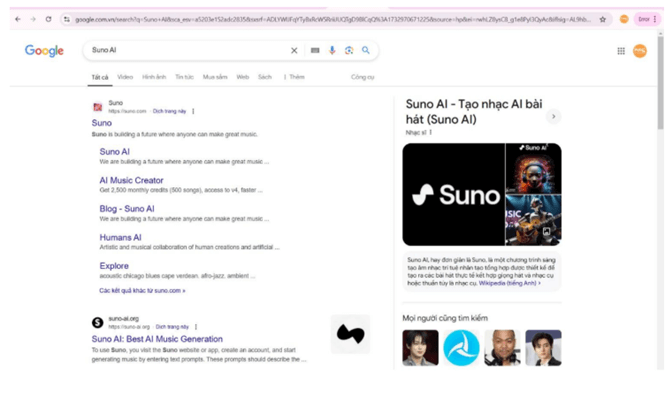Expand the knowledge panel arrow chevron
Viewport: 665px width, 420px height.
pos(553,117)
